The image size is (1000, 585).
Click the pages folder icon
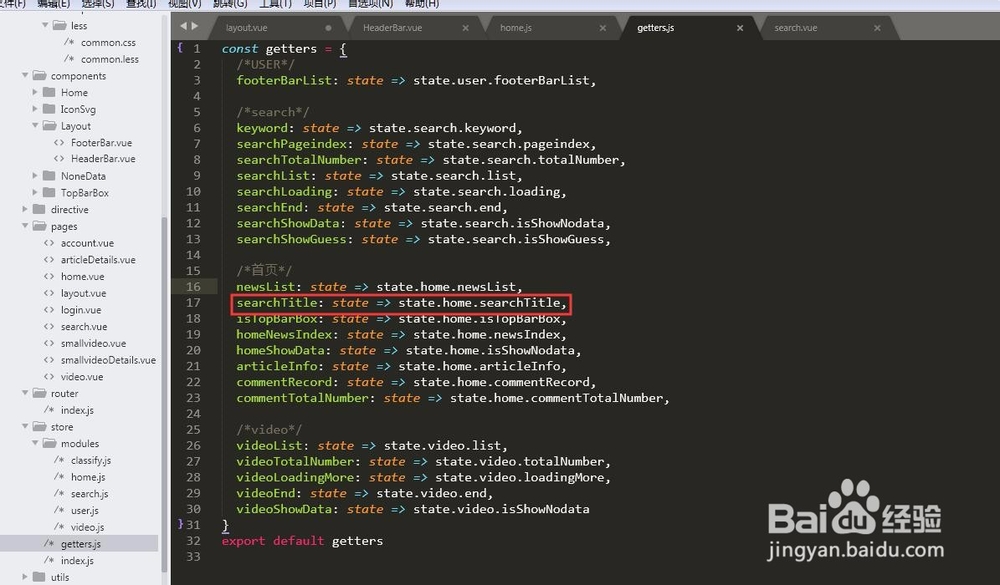[40, 226]
